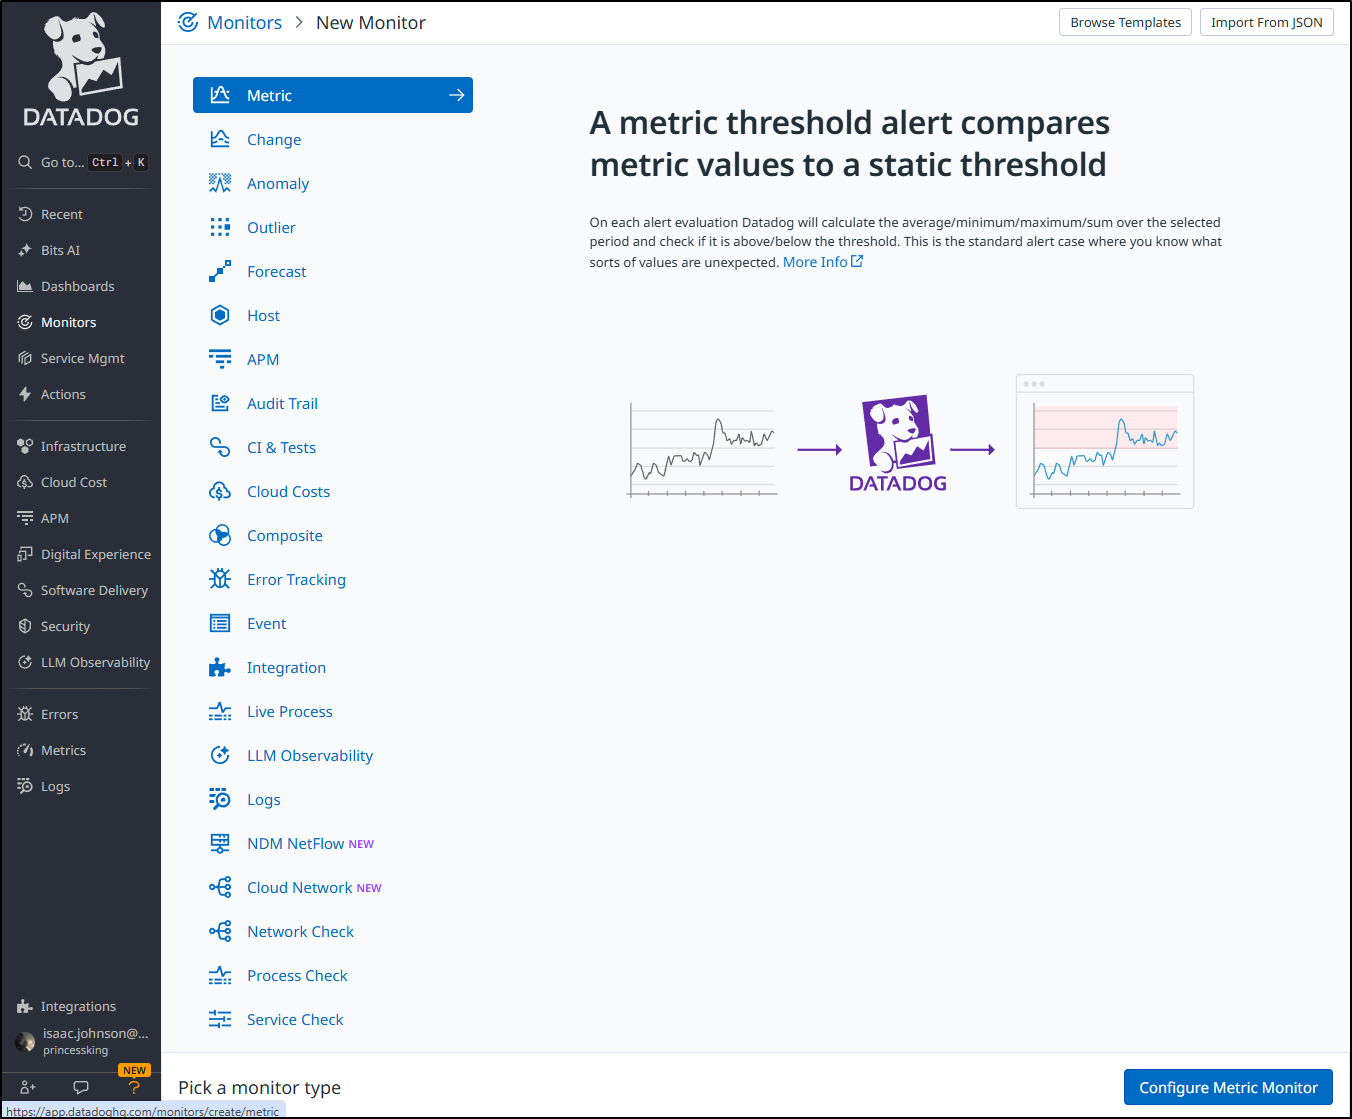
Task: Open the chat bubble icon in sidebar footer
Action: pos(81,1087)
